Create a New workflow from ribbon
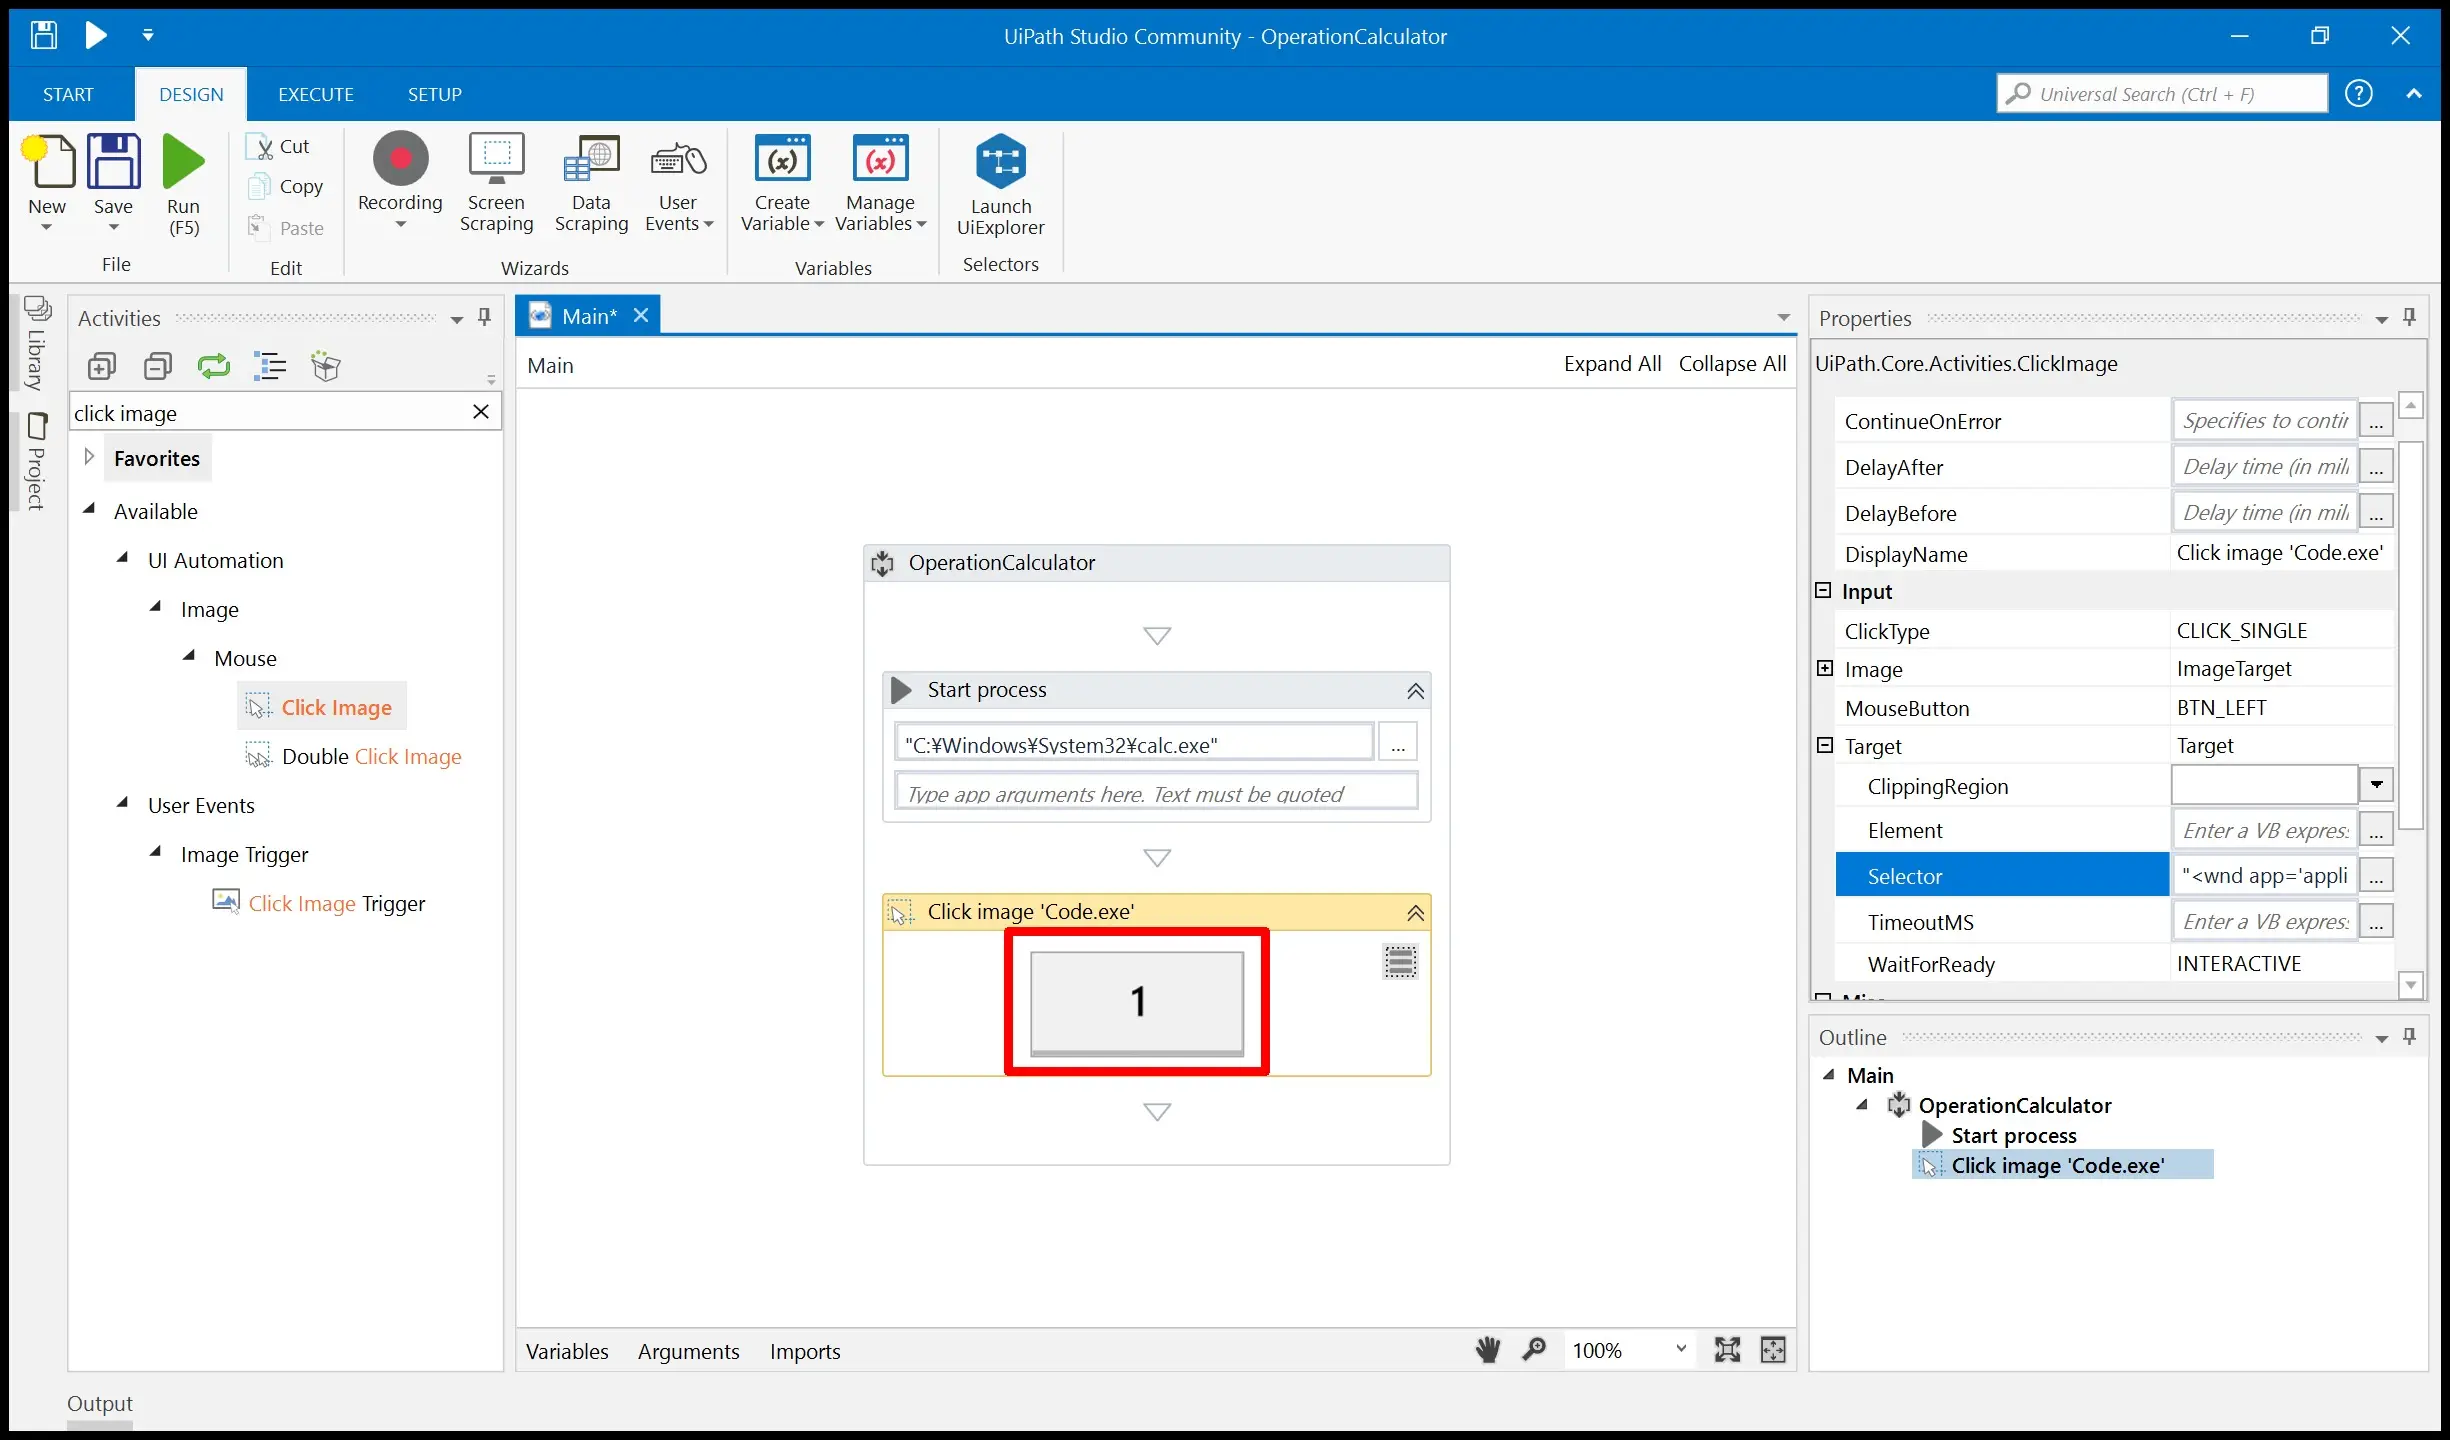Image resolution: width=2450 pixels, height=1440 pixels. (x=47, y=184)
